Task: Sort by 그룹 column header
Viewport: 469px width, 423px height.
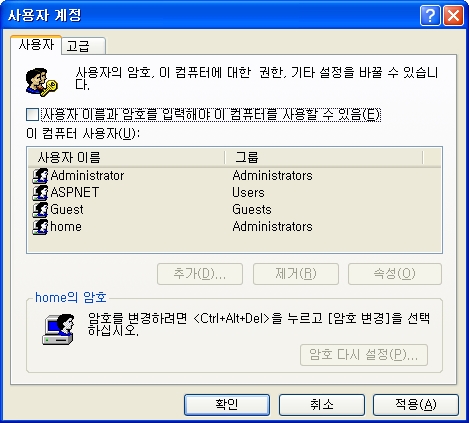Action: [324, 157]
